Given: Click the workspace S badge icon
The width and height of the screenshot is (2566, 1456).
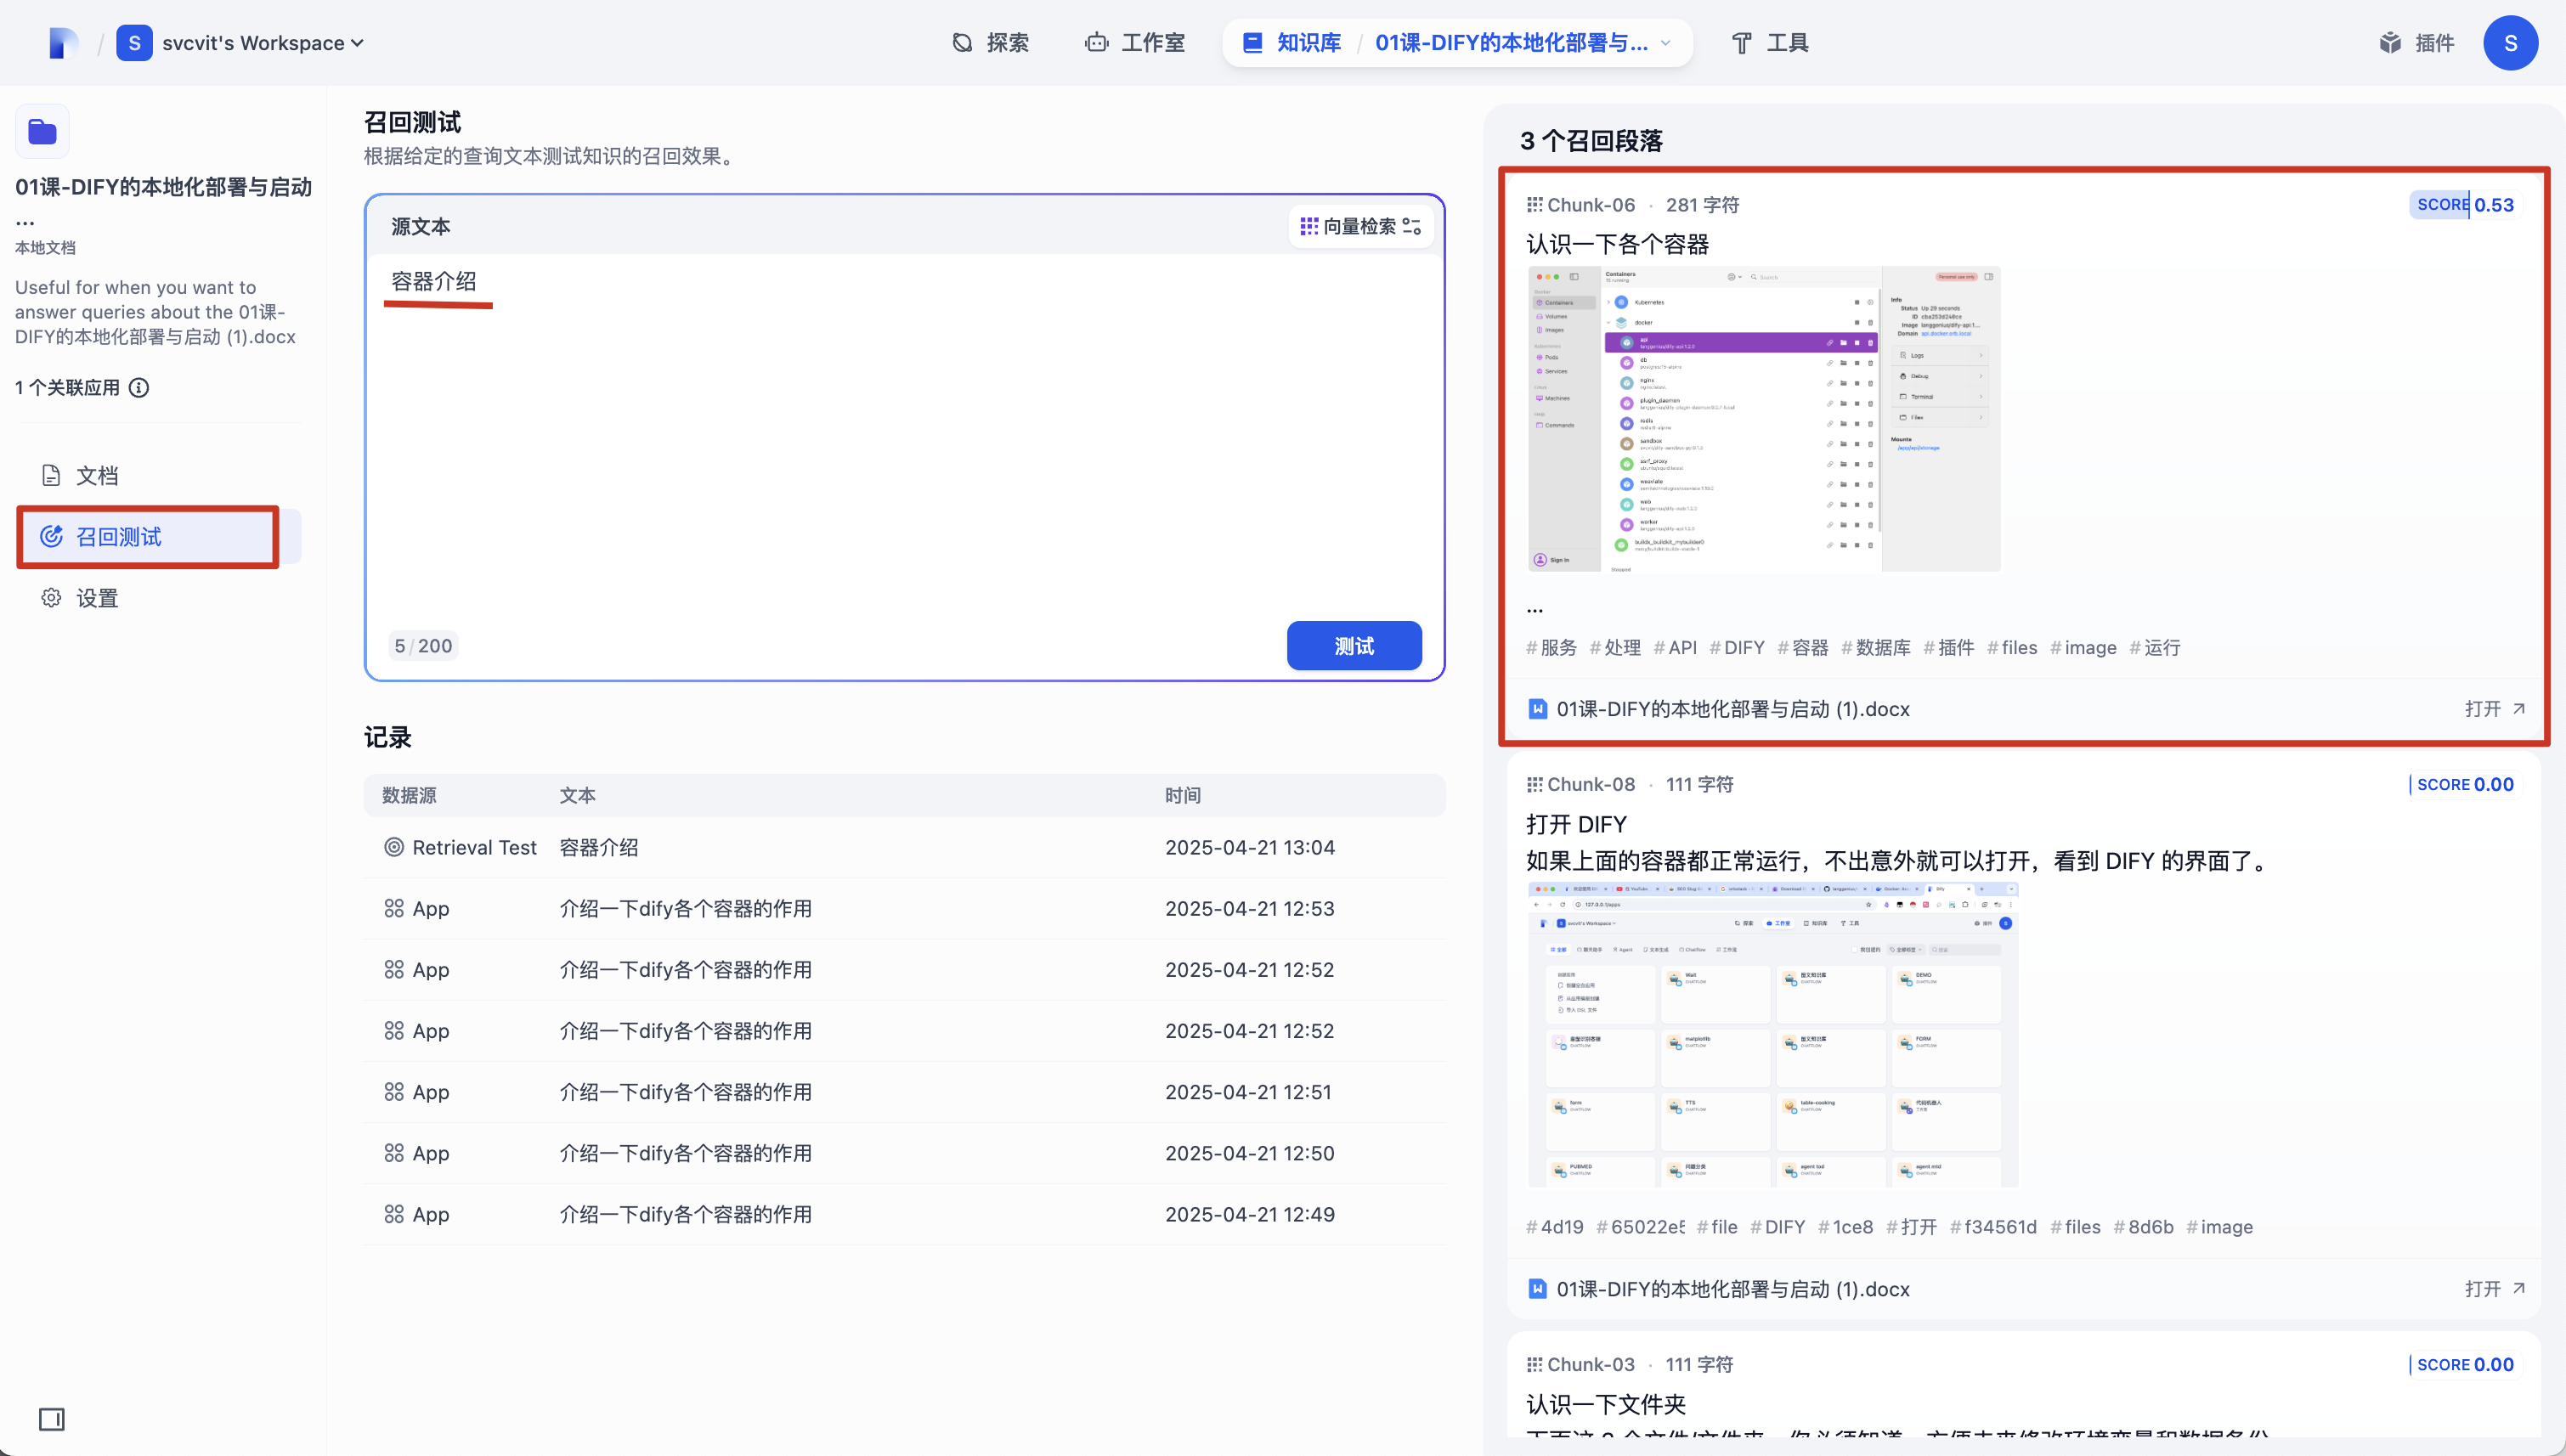Looking at the screenshot, I should pos(134,43).
